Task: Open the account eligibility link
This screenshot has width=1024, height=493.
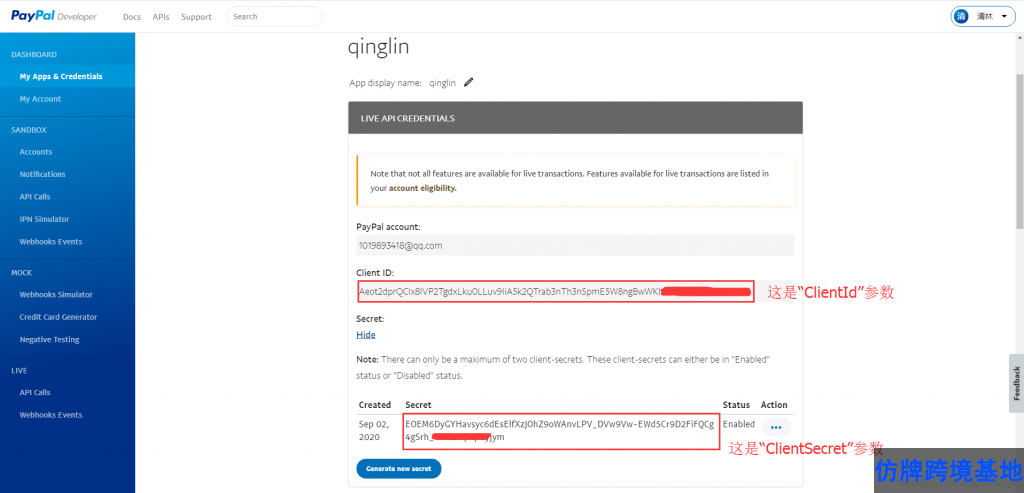Action: tap(422, 188)
